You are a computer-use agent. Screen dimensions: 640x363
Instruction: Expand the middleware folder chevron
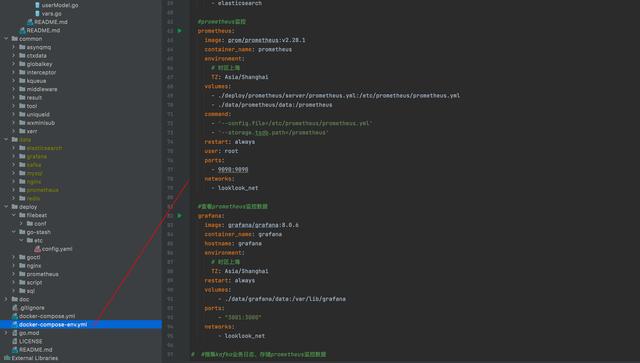coord(13,89)
